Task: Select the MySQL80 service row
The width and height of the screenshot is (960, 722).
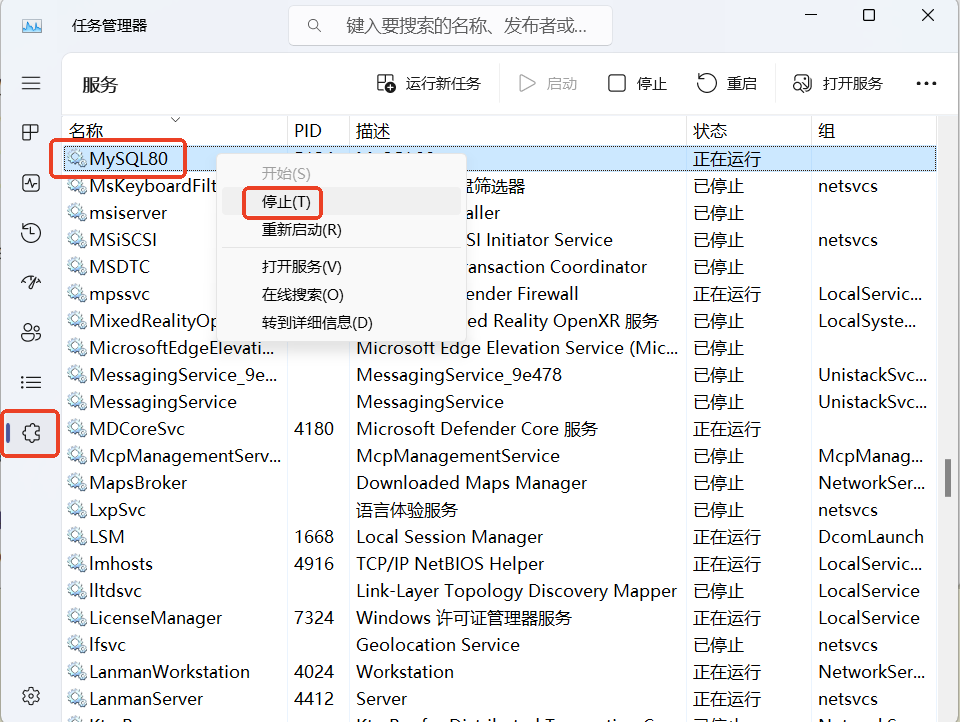Action: coord(500,159)
